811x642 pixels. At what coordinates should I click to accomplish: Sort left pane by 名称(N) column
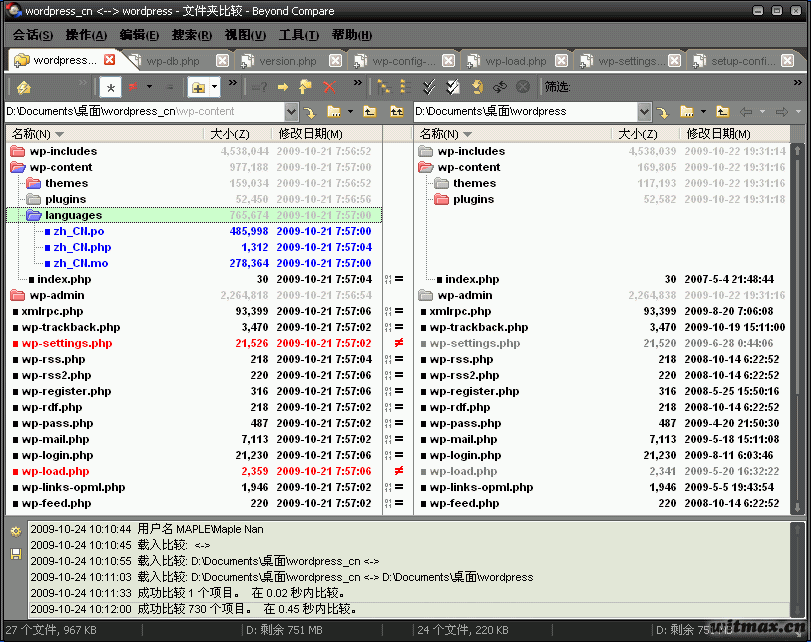tap(105, 134)
